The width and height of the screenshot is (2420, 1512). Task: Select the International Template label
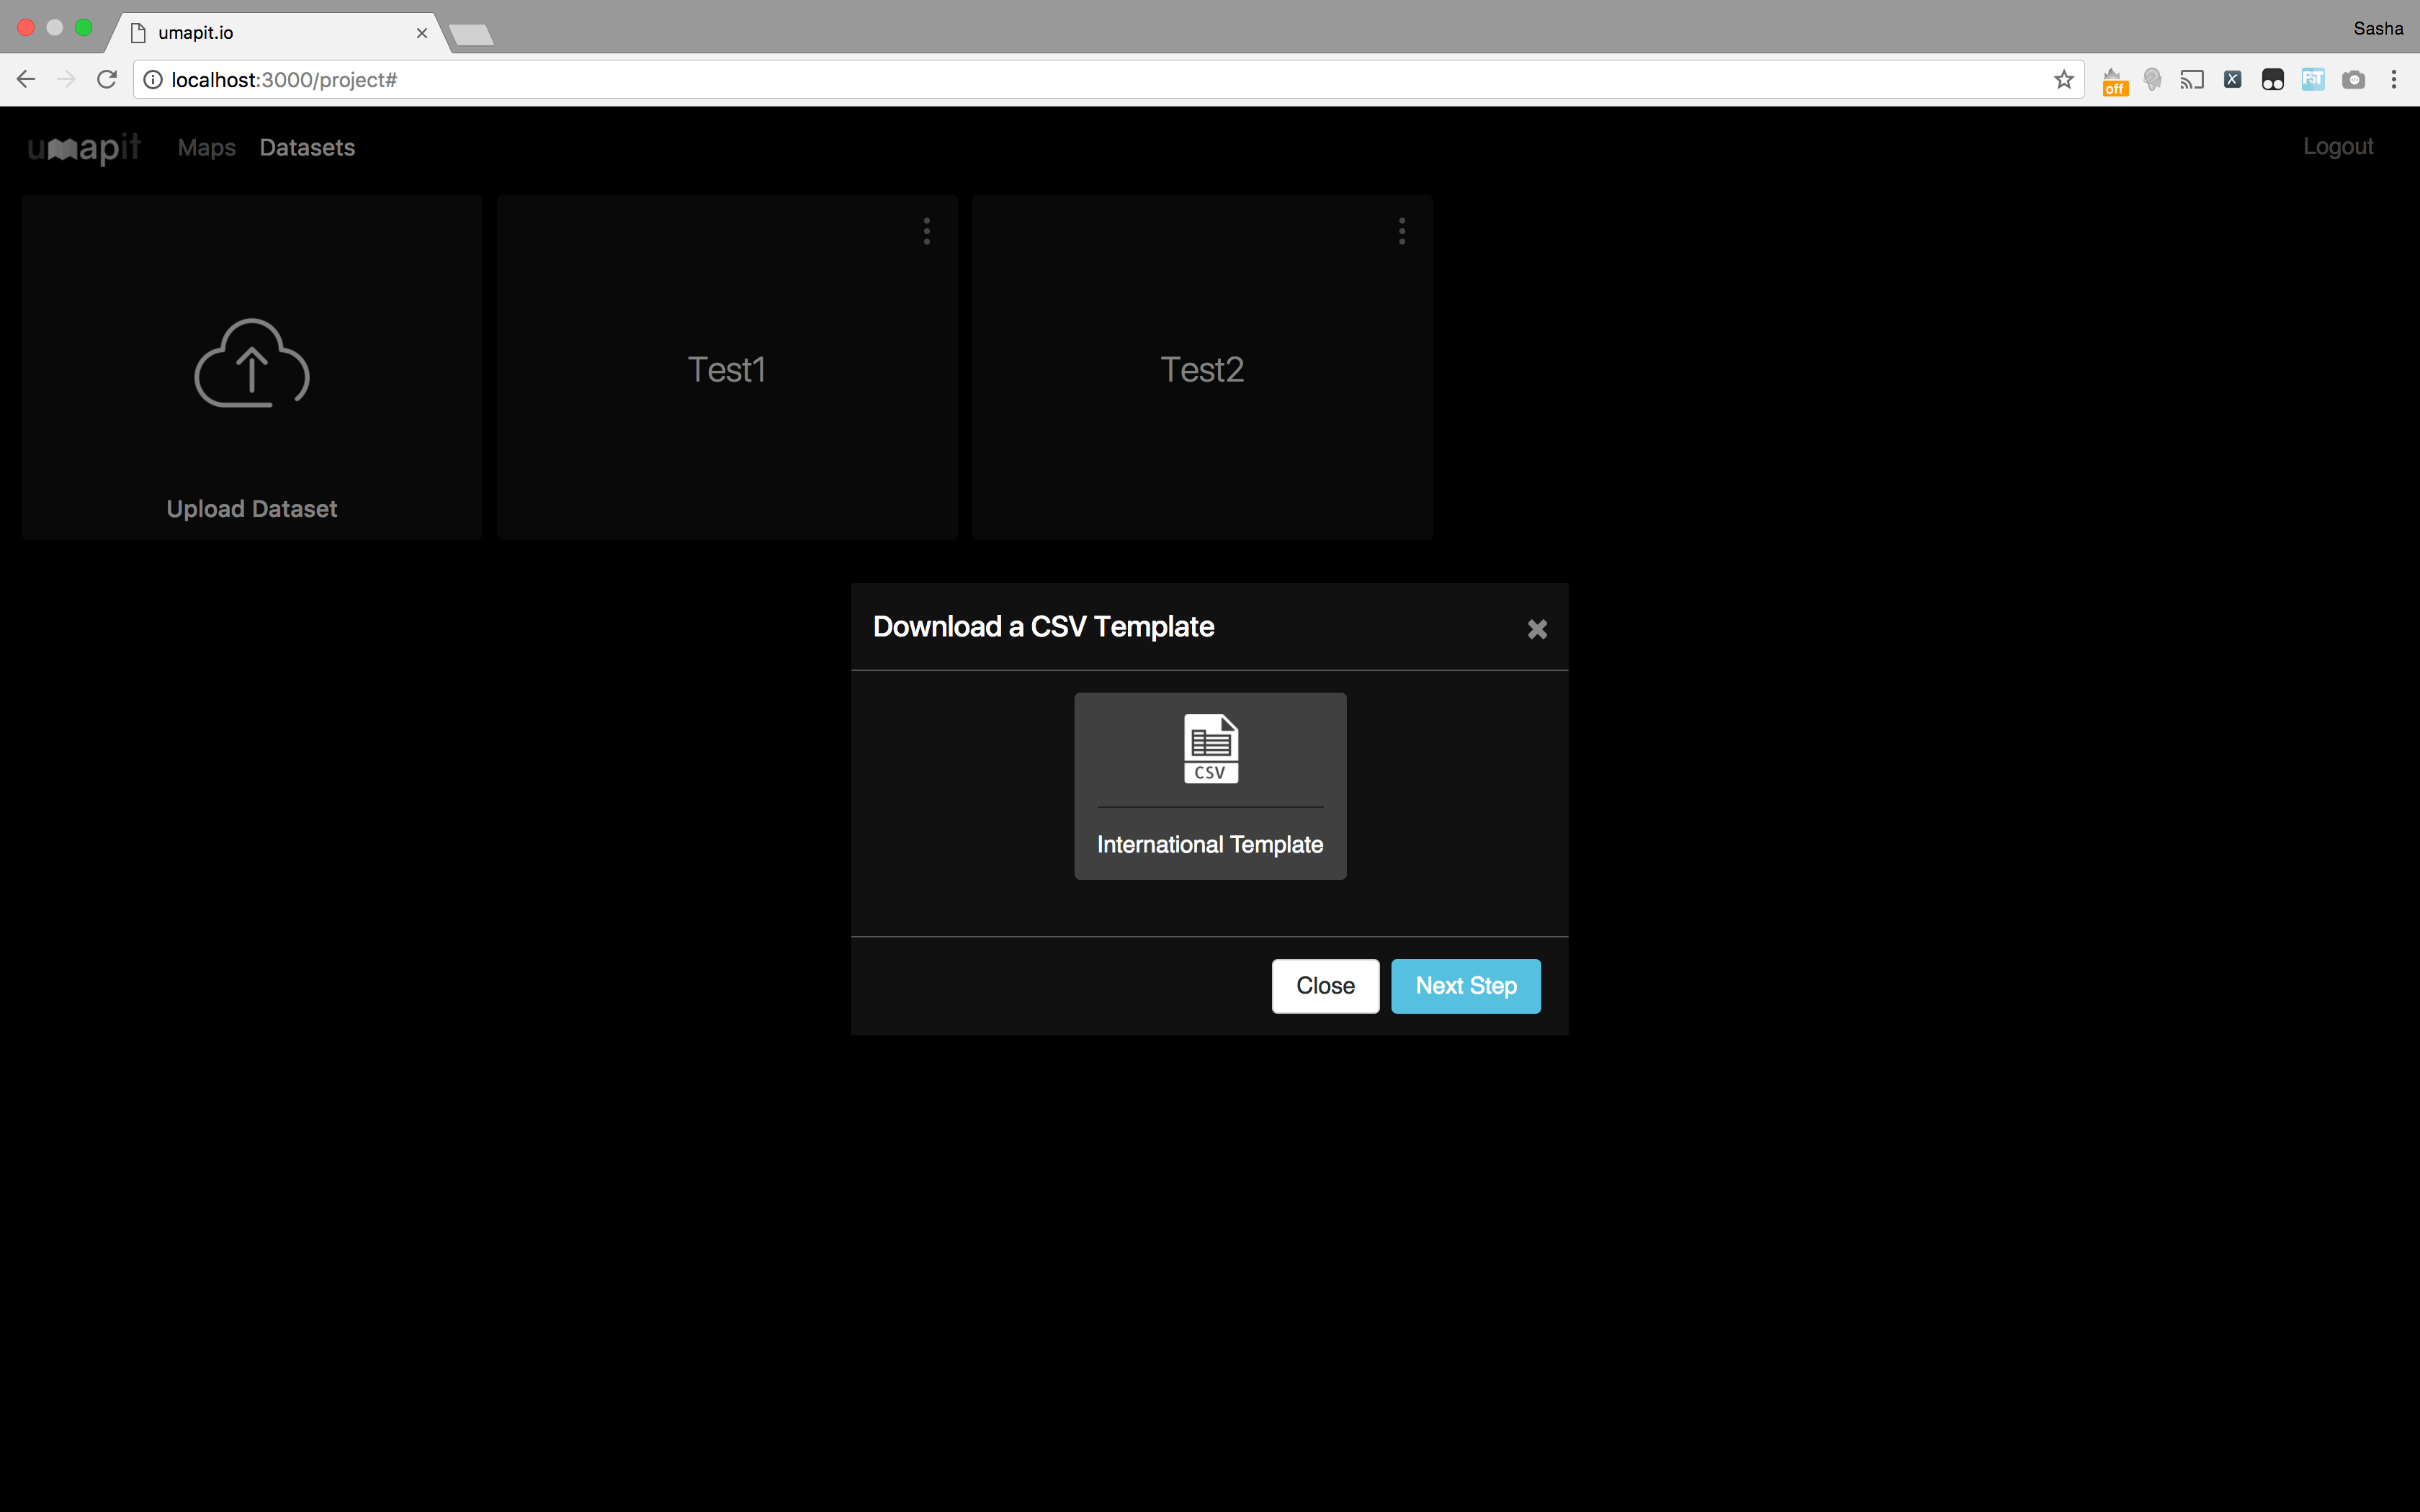pyautogui.click(x=1210, y=845)
